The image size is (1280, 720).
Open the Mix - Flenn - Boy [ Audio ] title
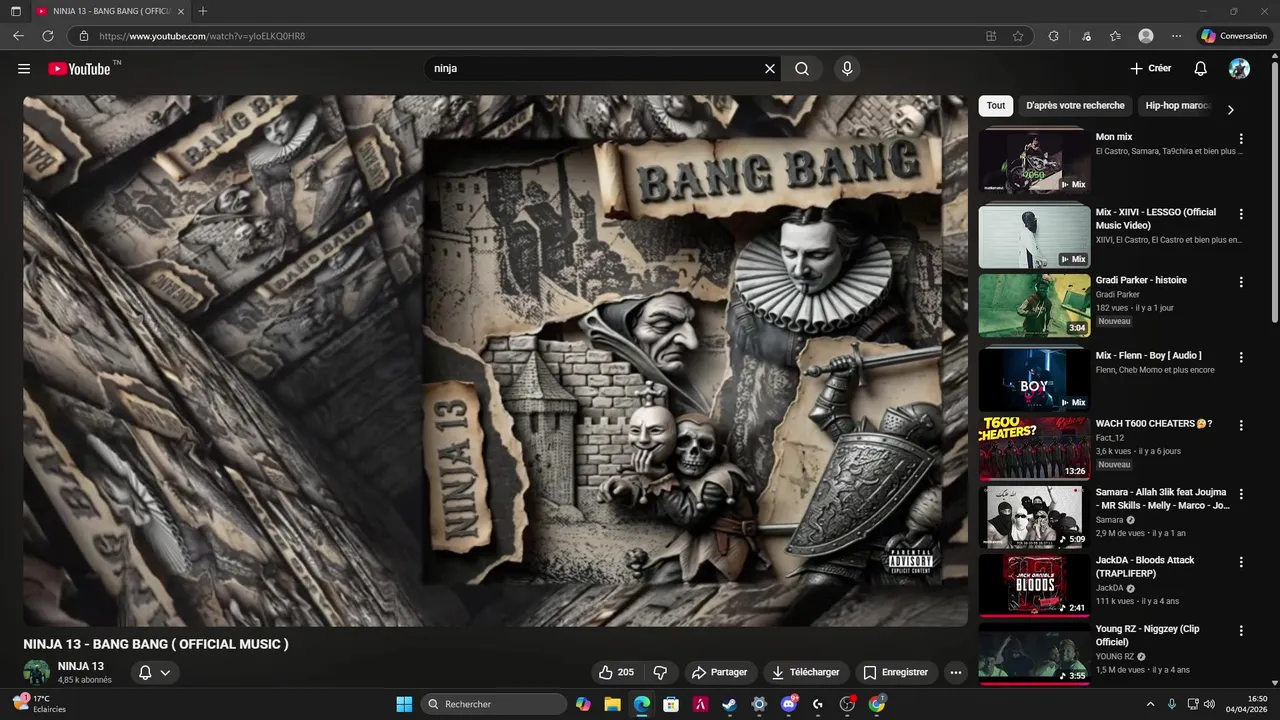pyautogui.click(x=1148, y=356)
